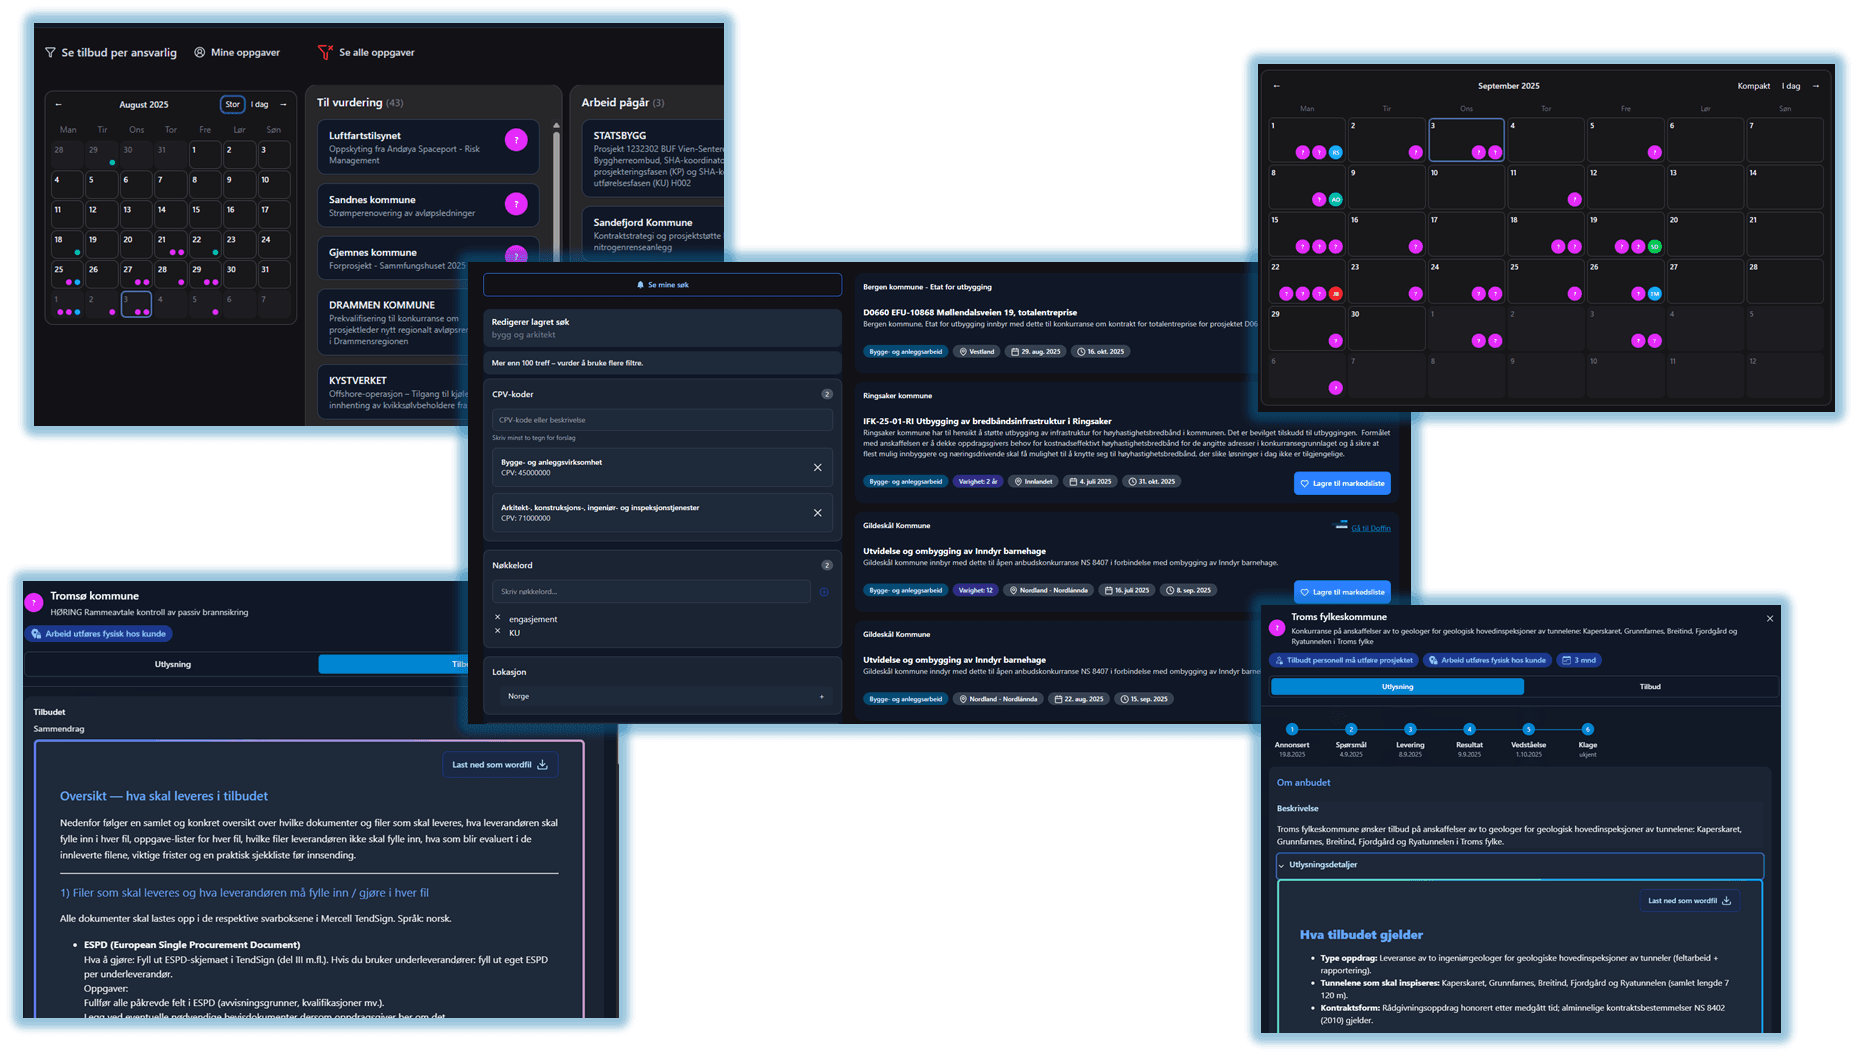Download the Tromsø kommune summary as a Word file

tap(500, 765)
